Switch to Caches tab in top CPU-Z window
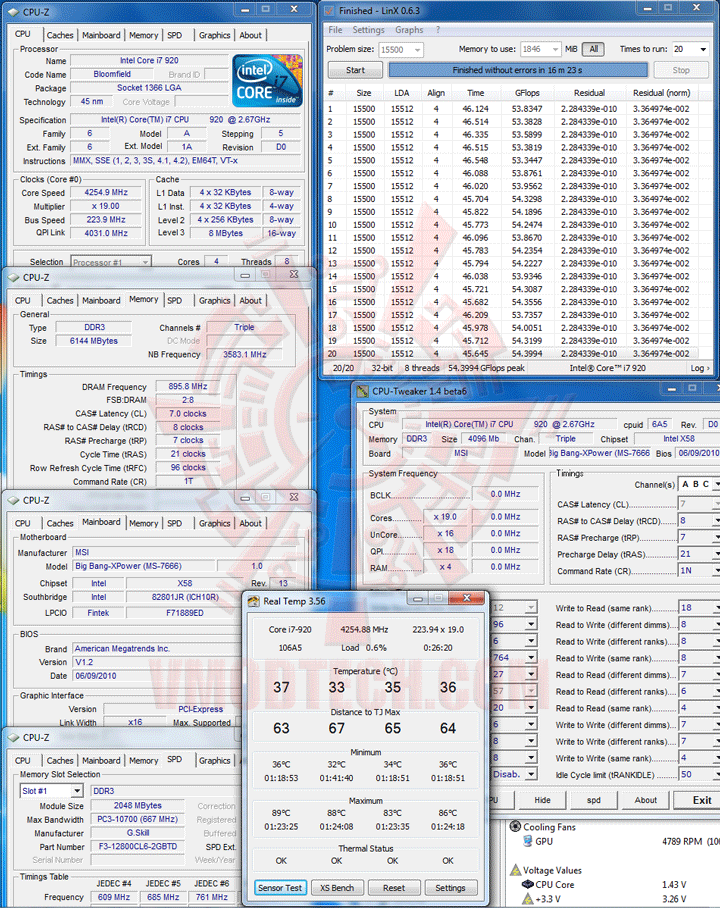Image resolution: width=720 pixels, height=908 pixels. 60,35
